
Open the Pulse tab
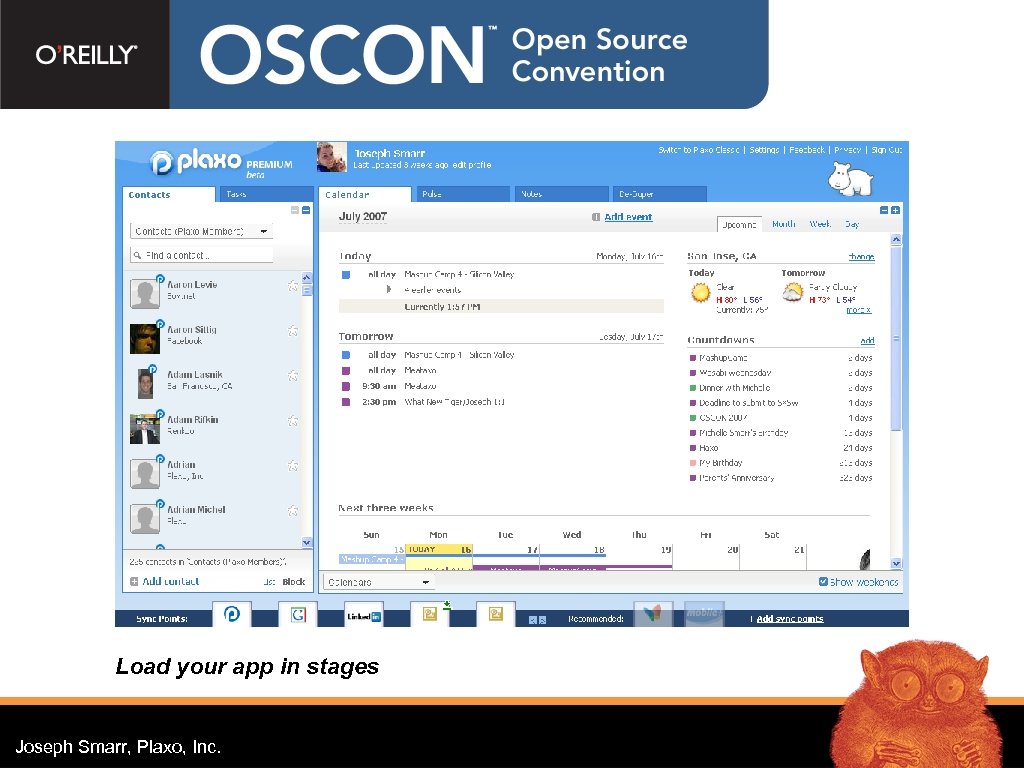462,194
